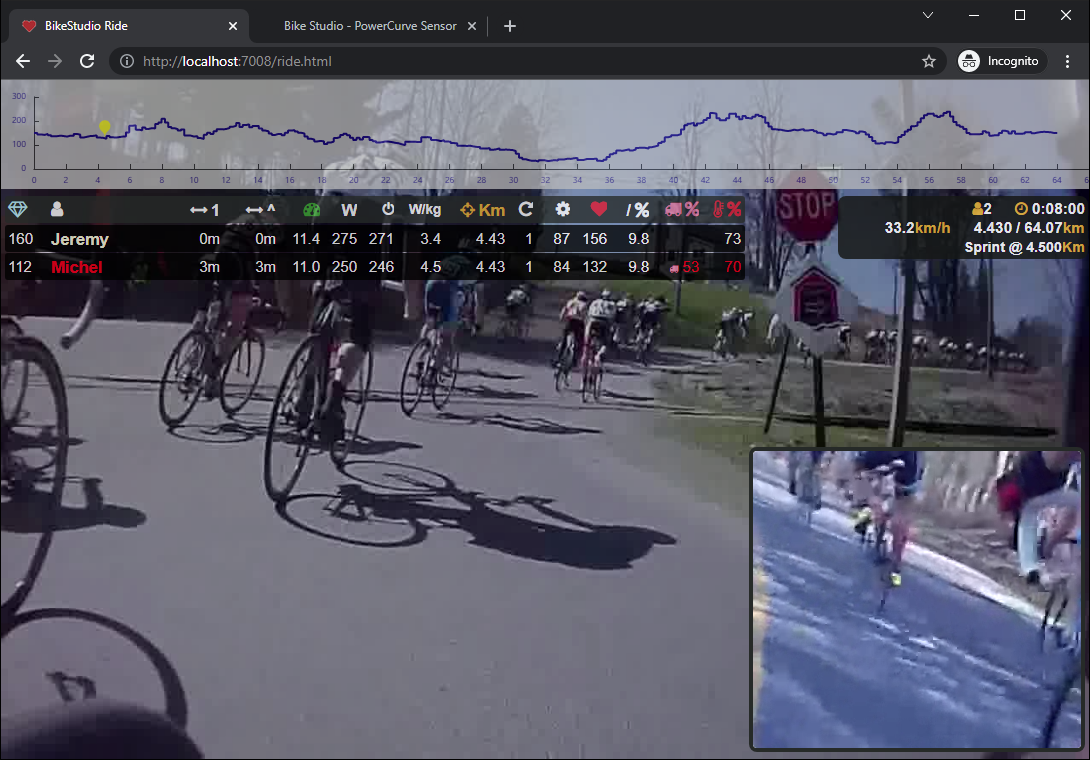Screen dimensions: 1090x760
Task: Click Michel's heart rate value 132
Action: (594, 267)
